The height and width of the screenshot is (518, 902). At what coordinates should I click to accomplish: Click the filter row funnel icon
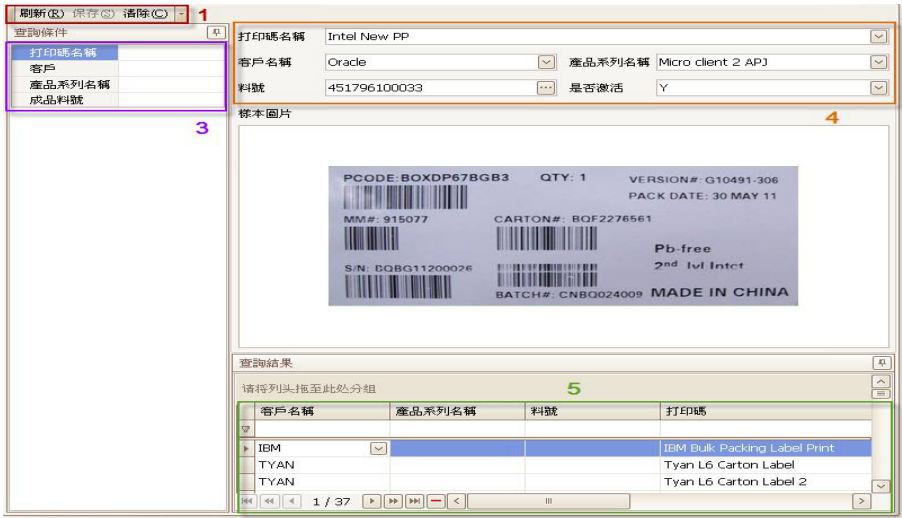246,429
